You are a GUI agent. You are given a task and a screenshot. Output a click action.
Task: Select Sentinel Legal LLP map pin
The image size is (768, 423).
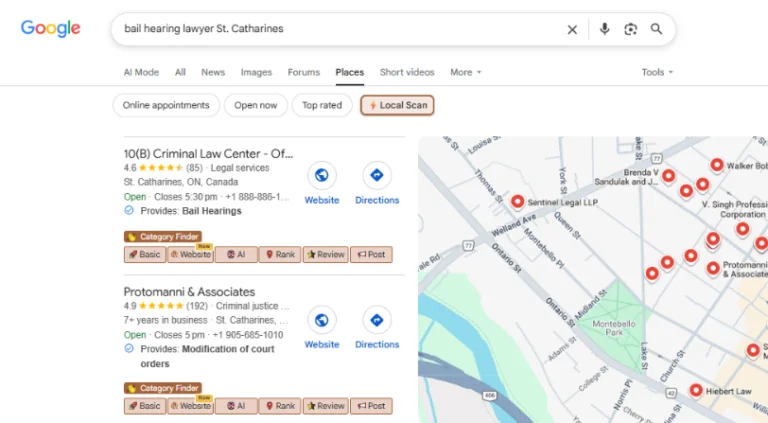[x=518, y=201]
